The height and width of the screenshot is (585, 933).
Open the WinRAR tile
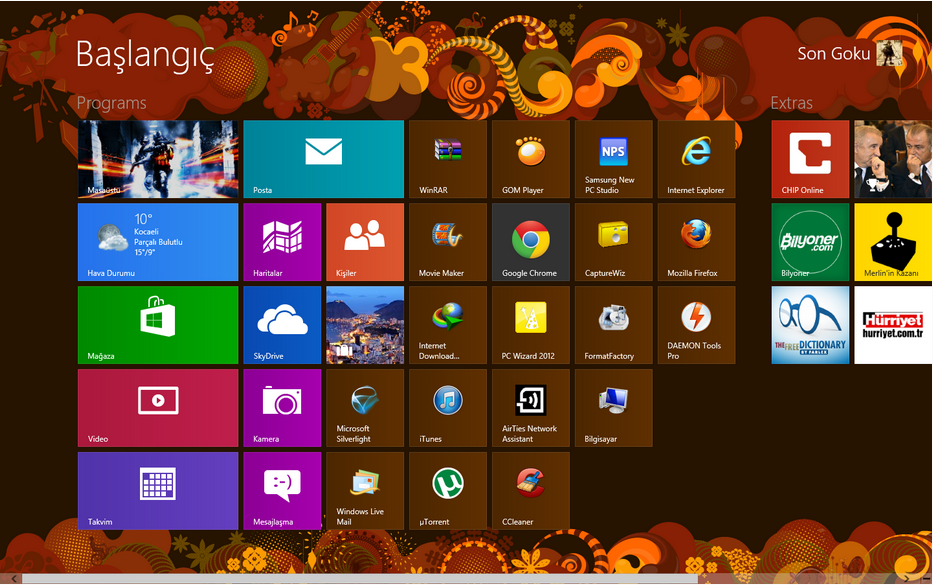click(x=447, y=159)
